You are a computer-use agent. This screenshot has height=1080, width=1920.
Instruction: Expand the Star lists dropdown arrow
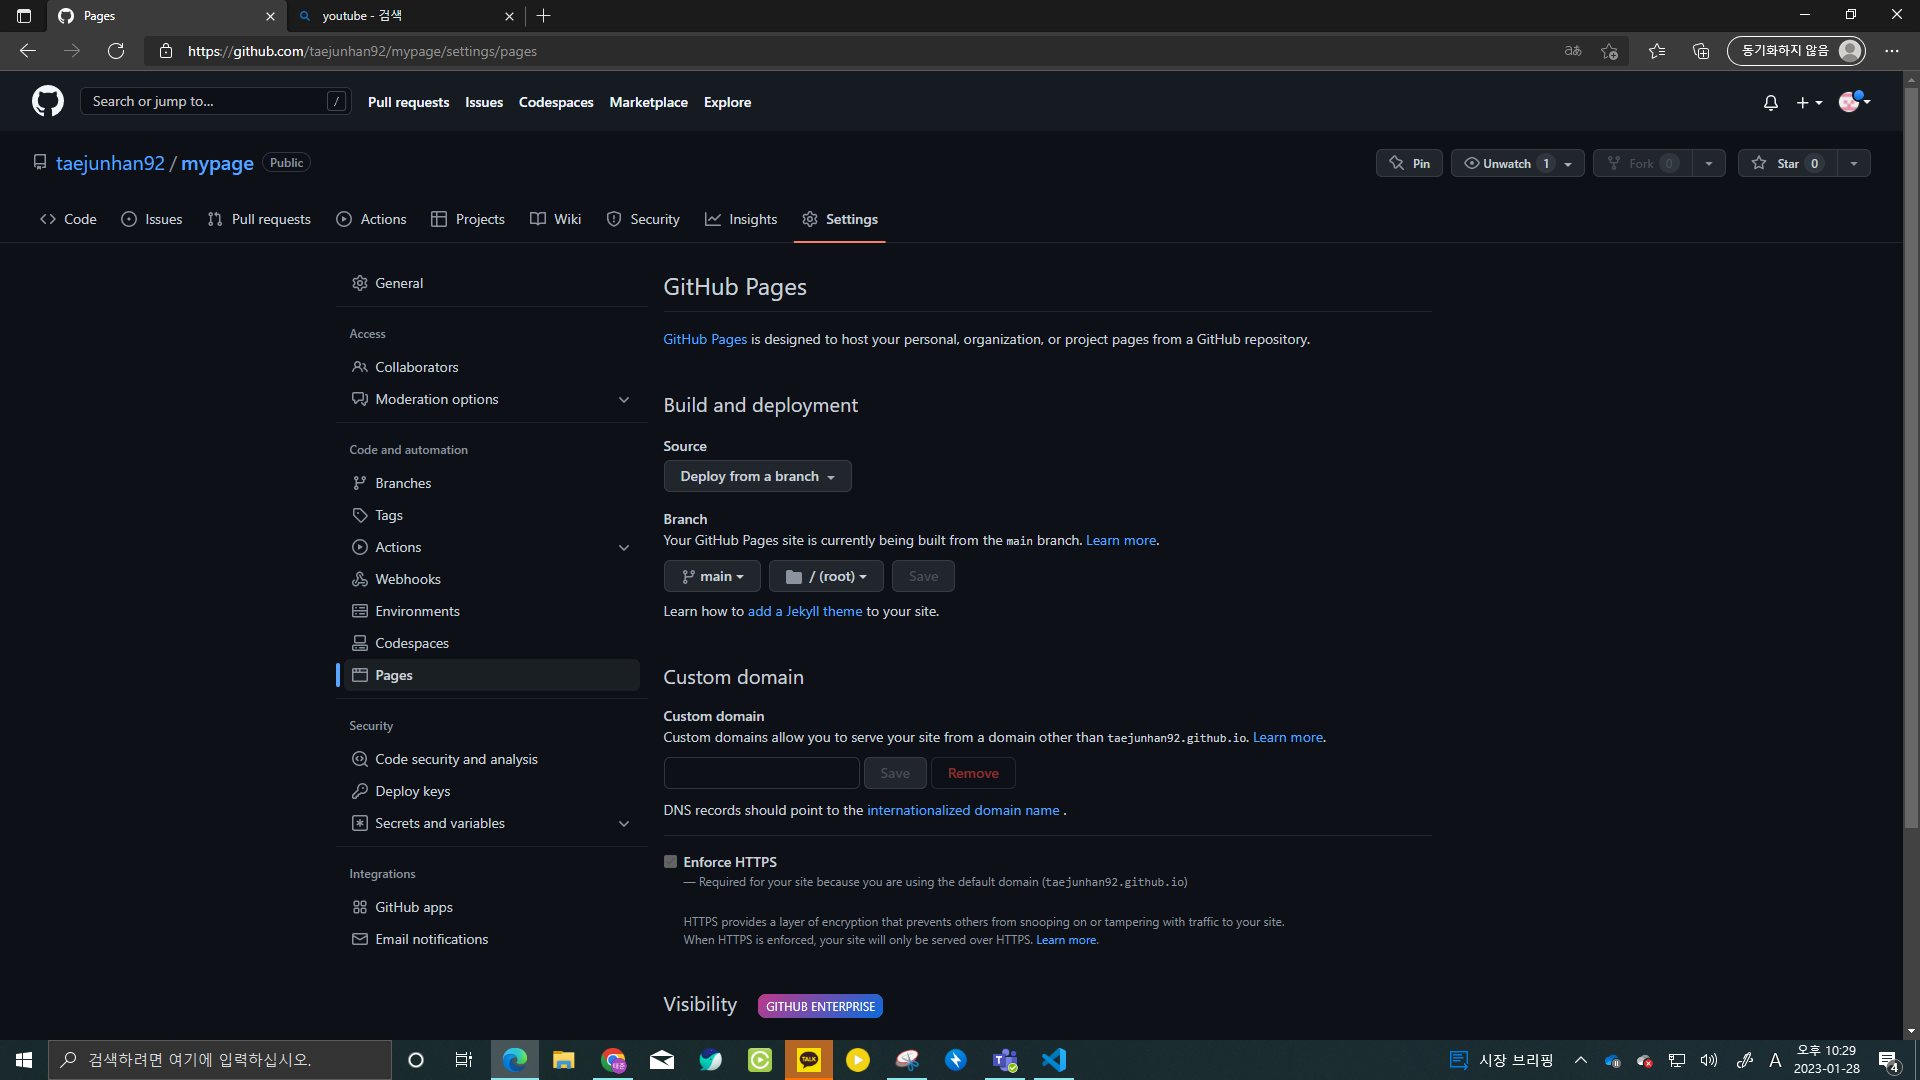click(x=1854, y=163)
